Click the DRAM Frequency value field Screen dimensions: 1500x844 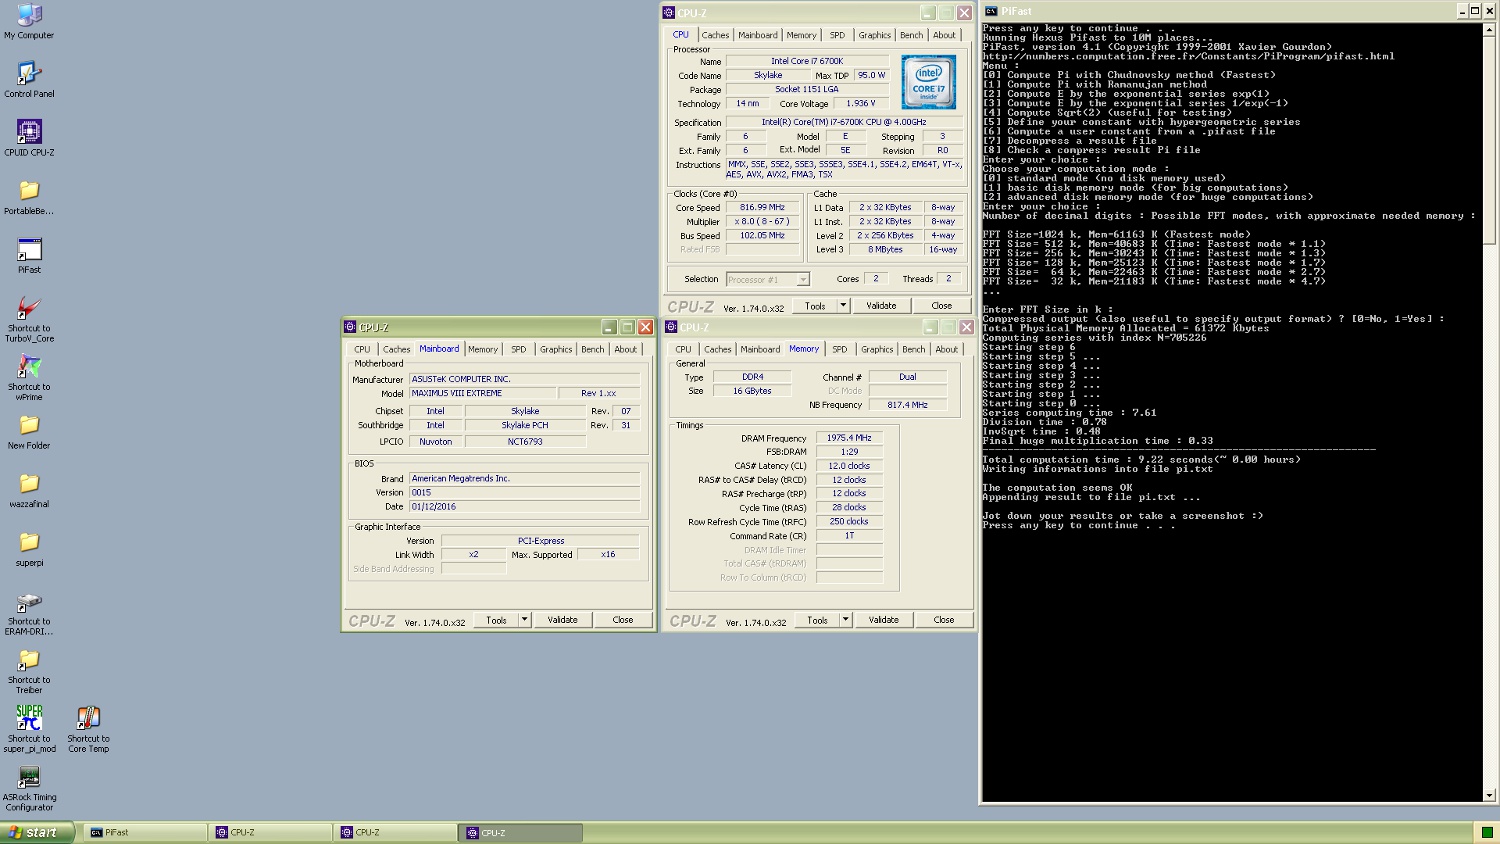tap(849, 438)
